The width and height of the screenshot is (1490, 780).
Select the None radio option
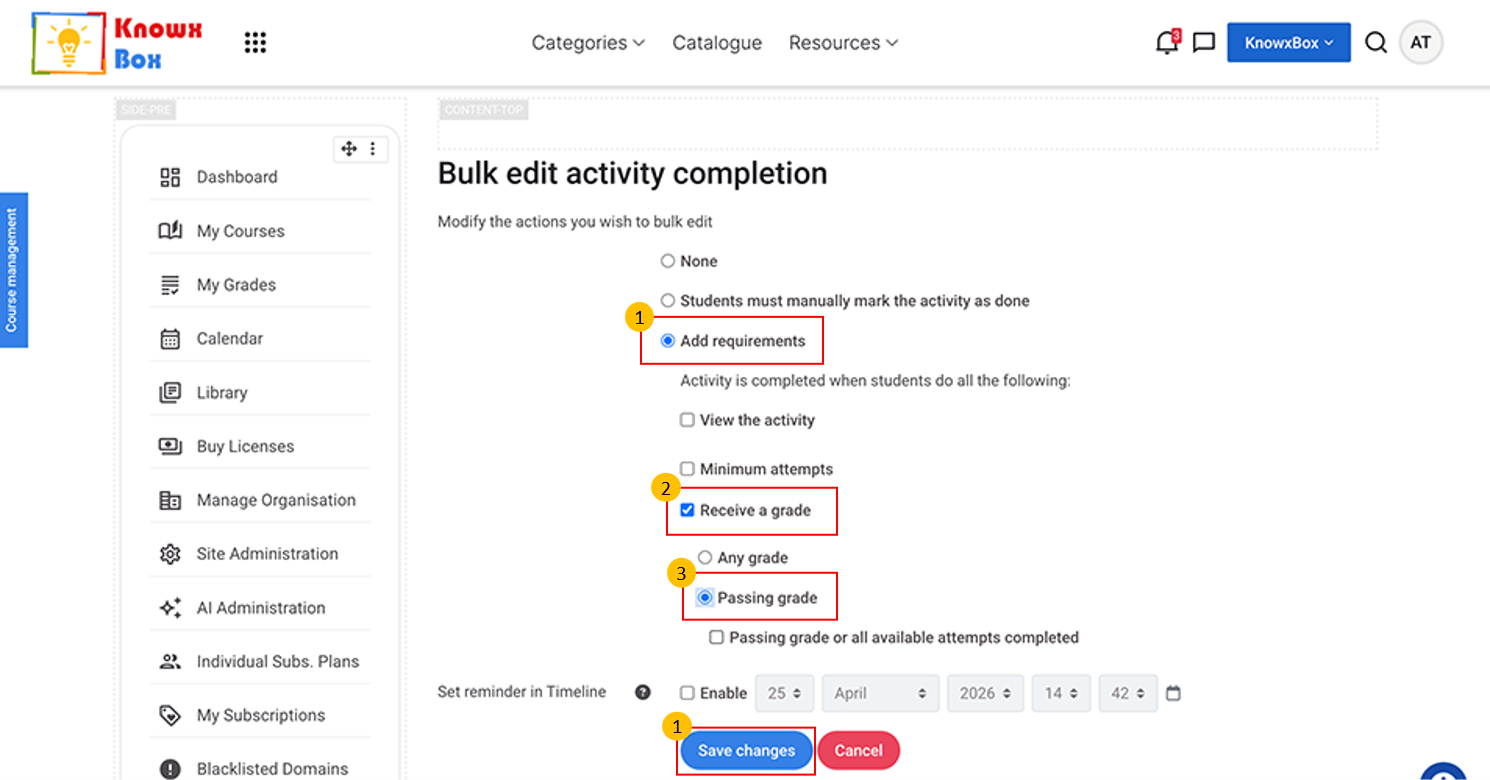click(x=668, y=261)
